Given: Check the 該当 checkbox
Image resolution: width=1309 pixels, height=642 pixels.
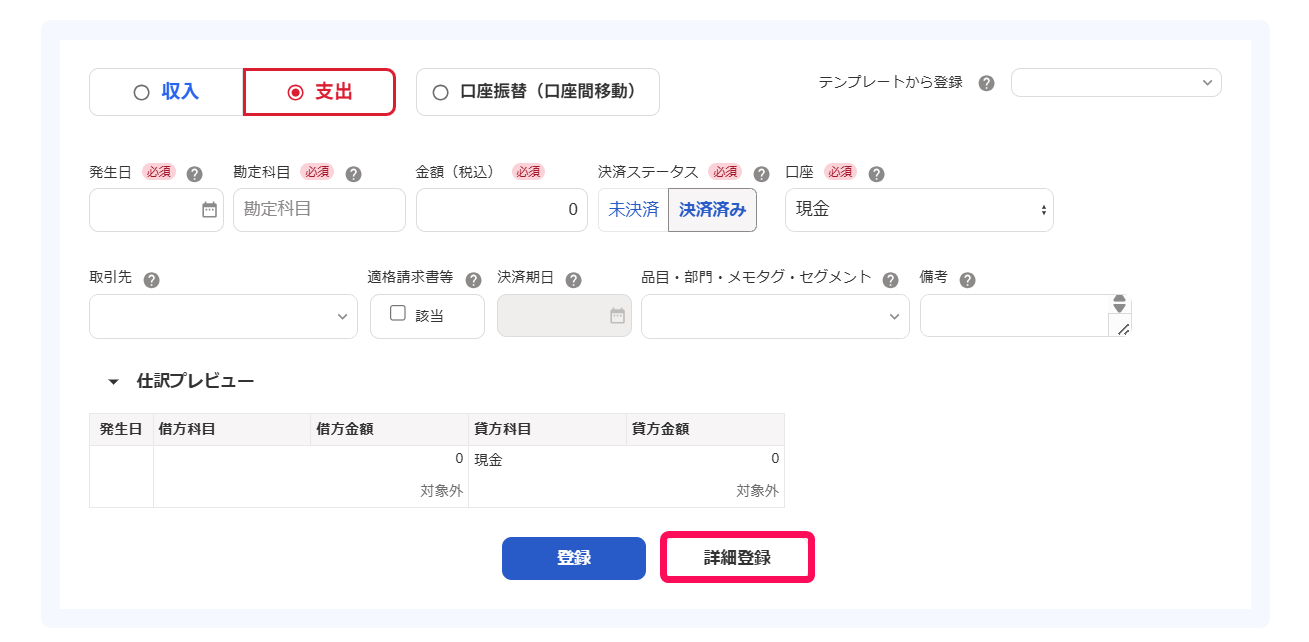Looking at the screenshot, I should click(x=398, y=313).
